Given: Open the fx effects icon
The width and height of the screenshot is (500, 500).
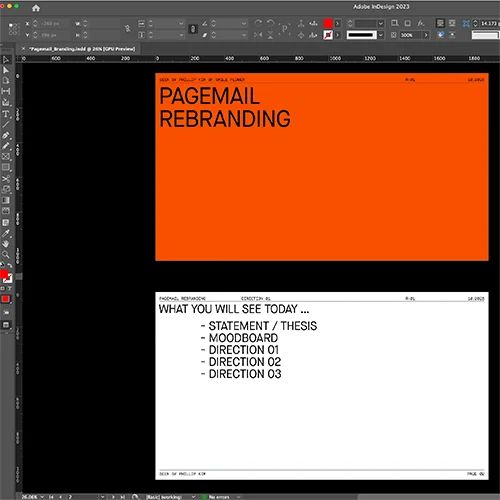Looking at the screenshot, I should [421, 23].
